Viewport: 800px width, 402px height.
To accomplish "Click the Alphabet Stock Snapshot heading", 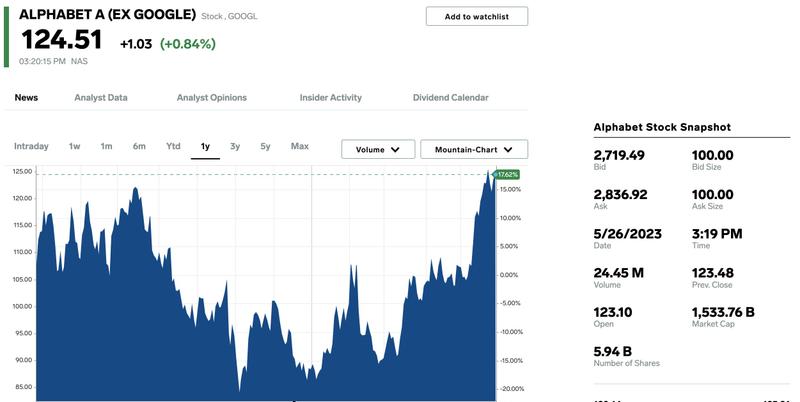I will point(662,127).
